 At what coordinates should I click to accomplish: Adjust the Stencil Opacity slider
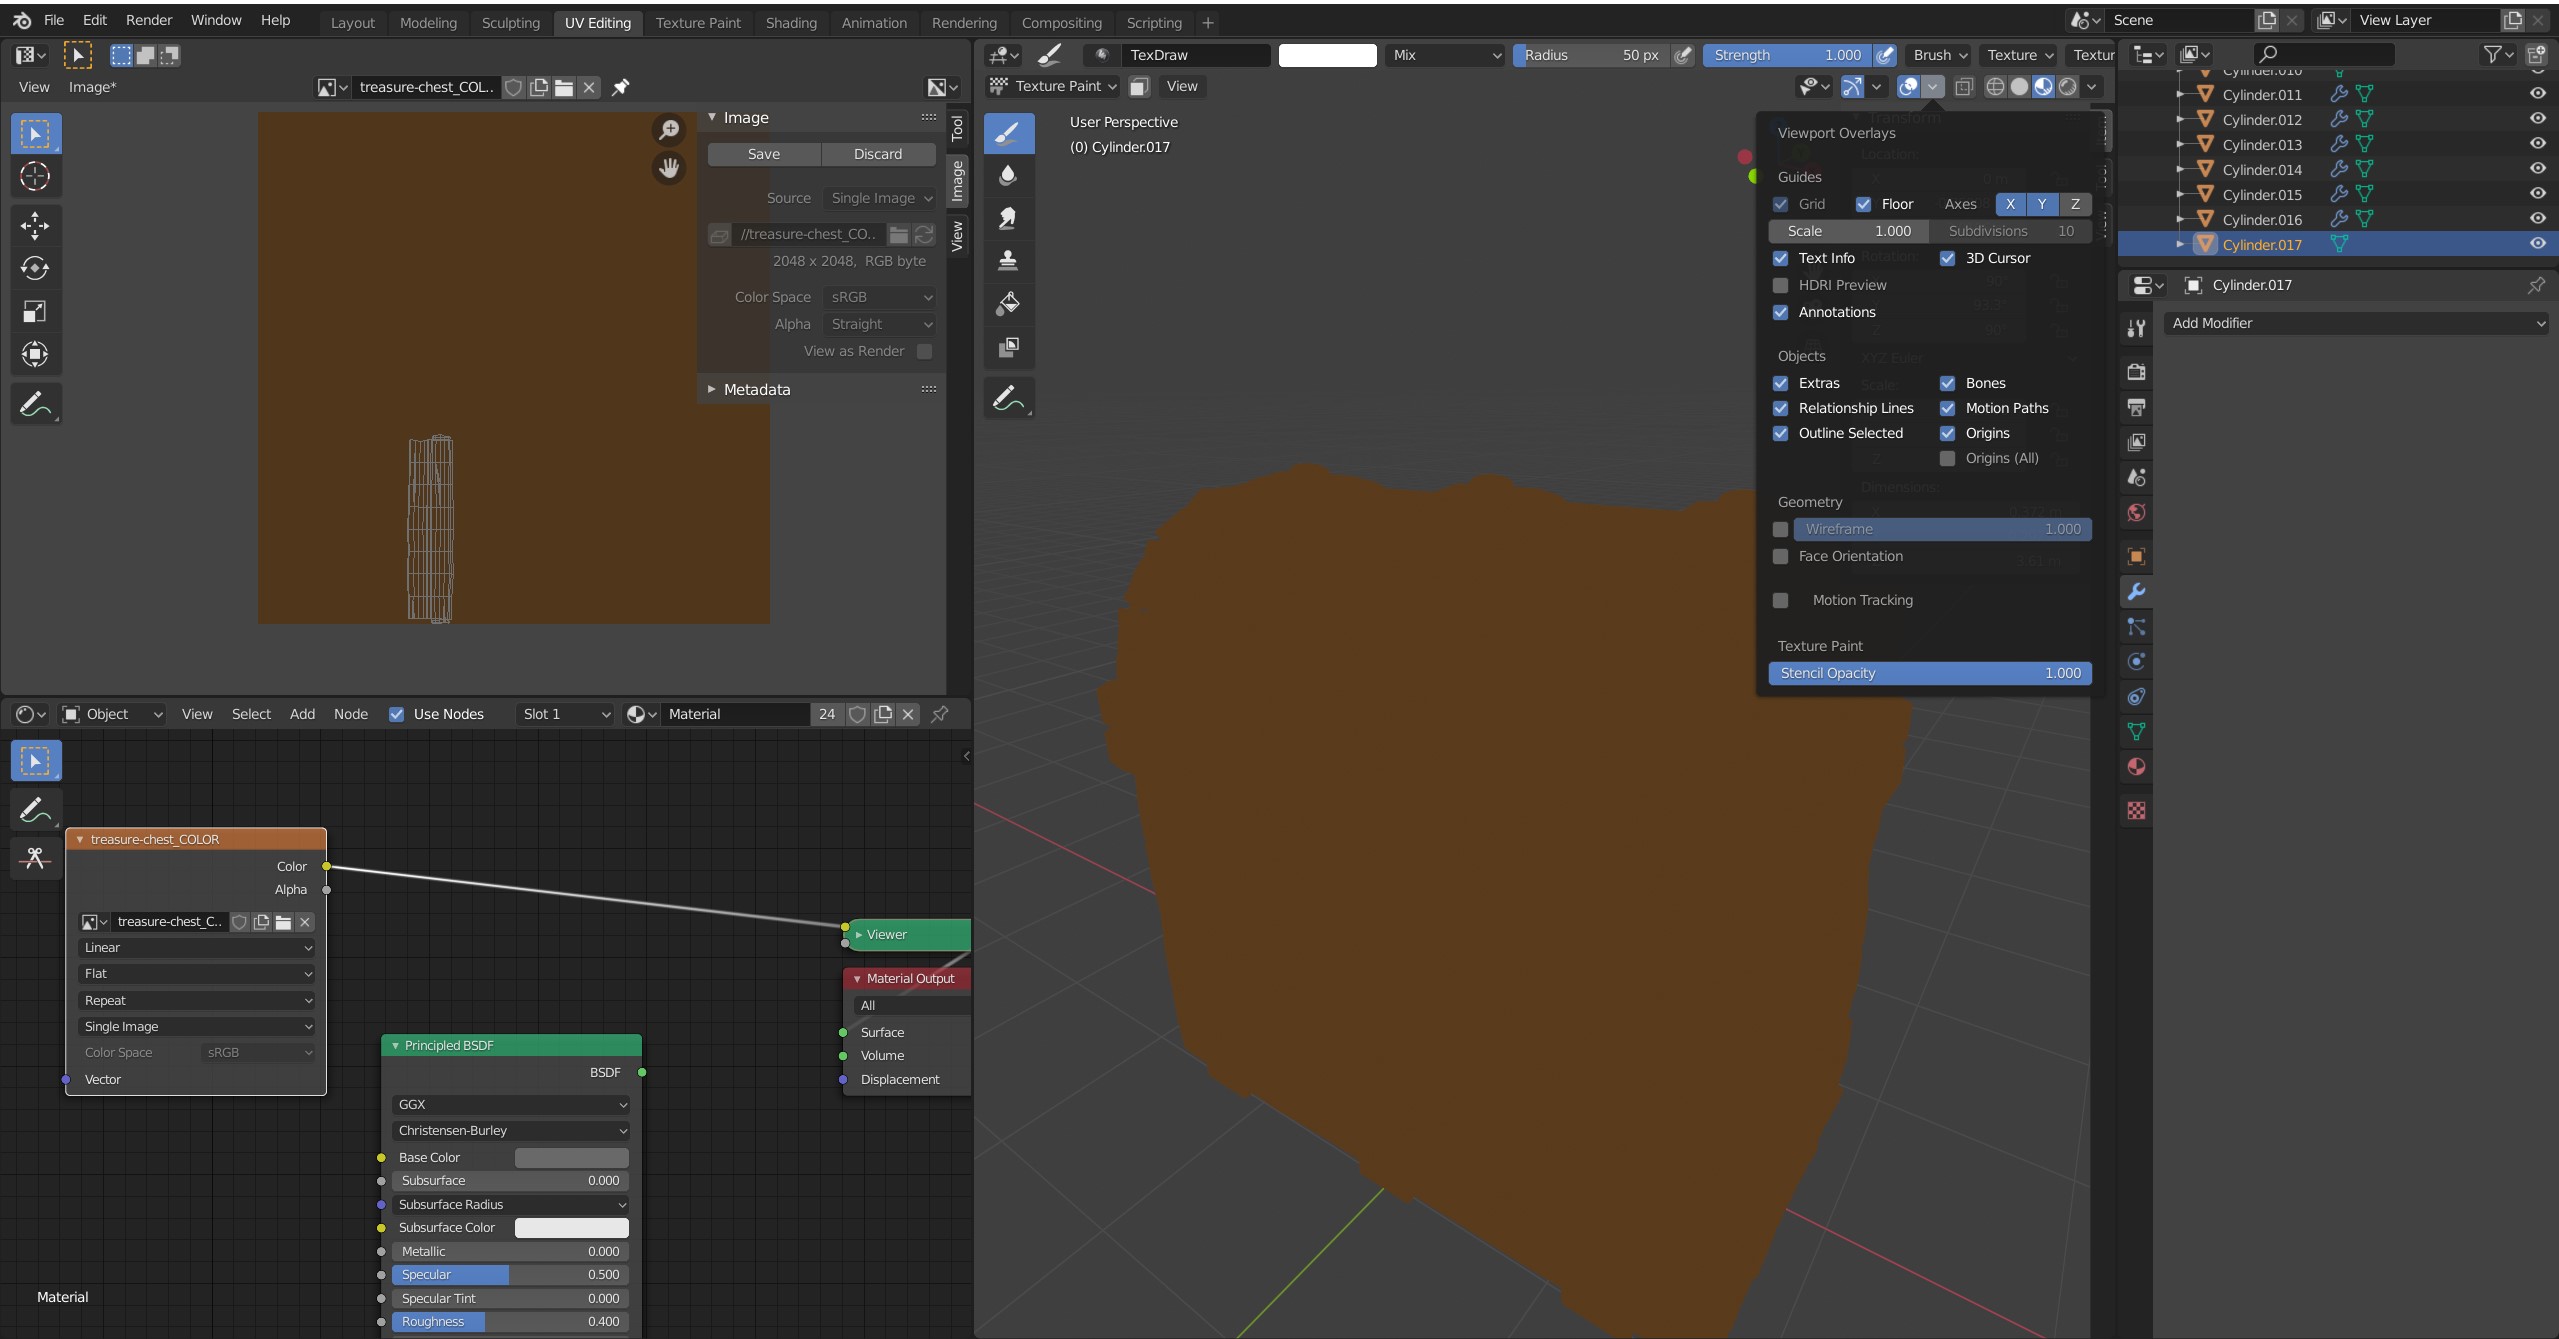click(x=1929, y=673)
